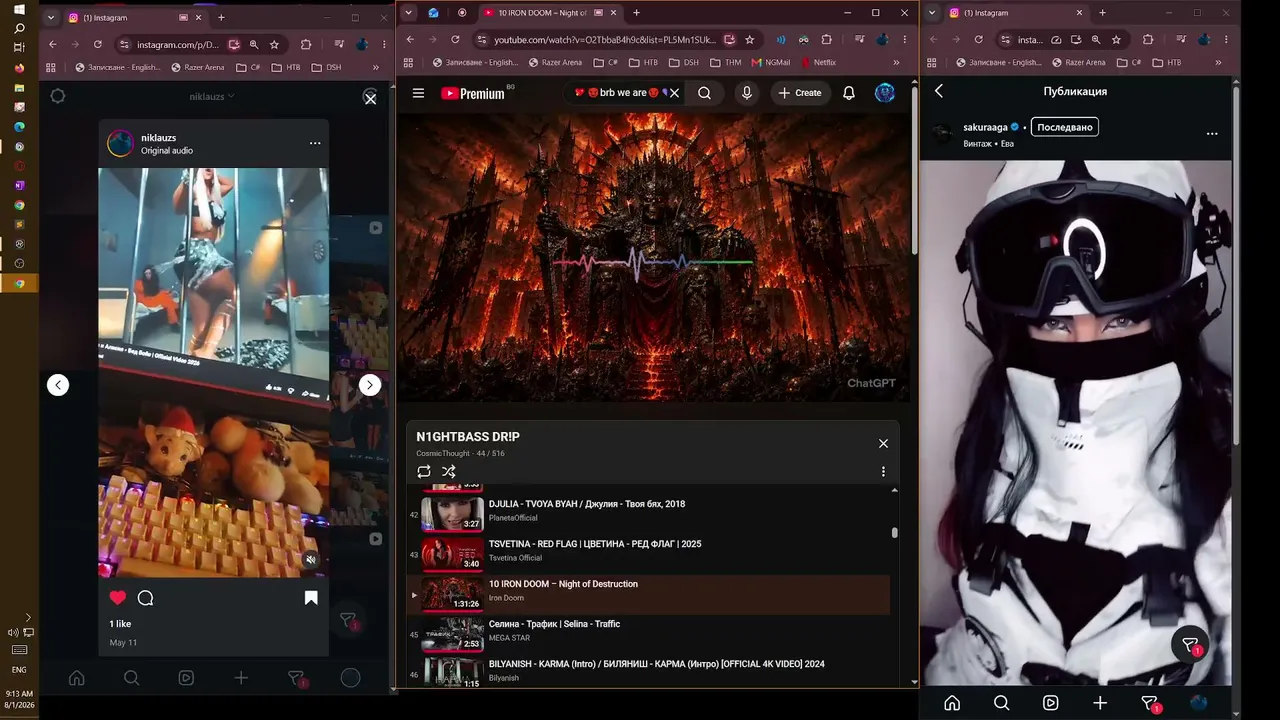
Task: Open the three-dot options on sakuraaga post
Action: point(1212,133)
